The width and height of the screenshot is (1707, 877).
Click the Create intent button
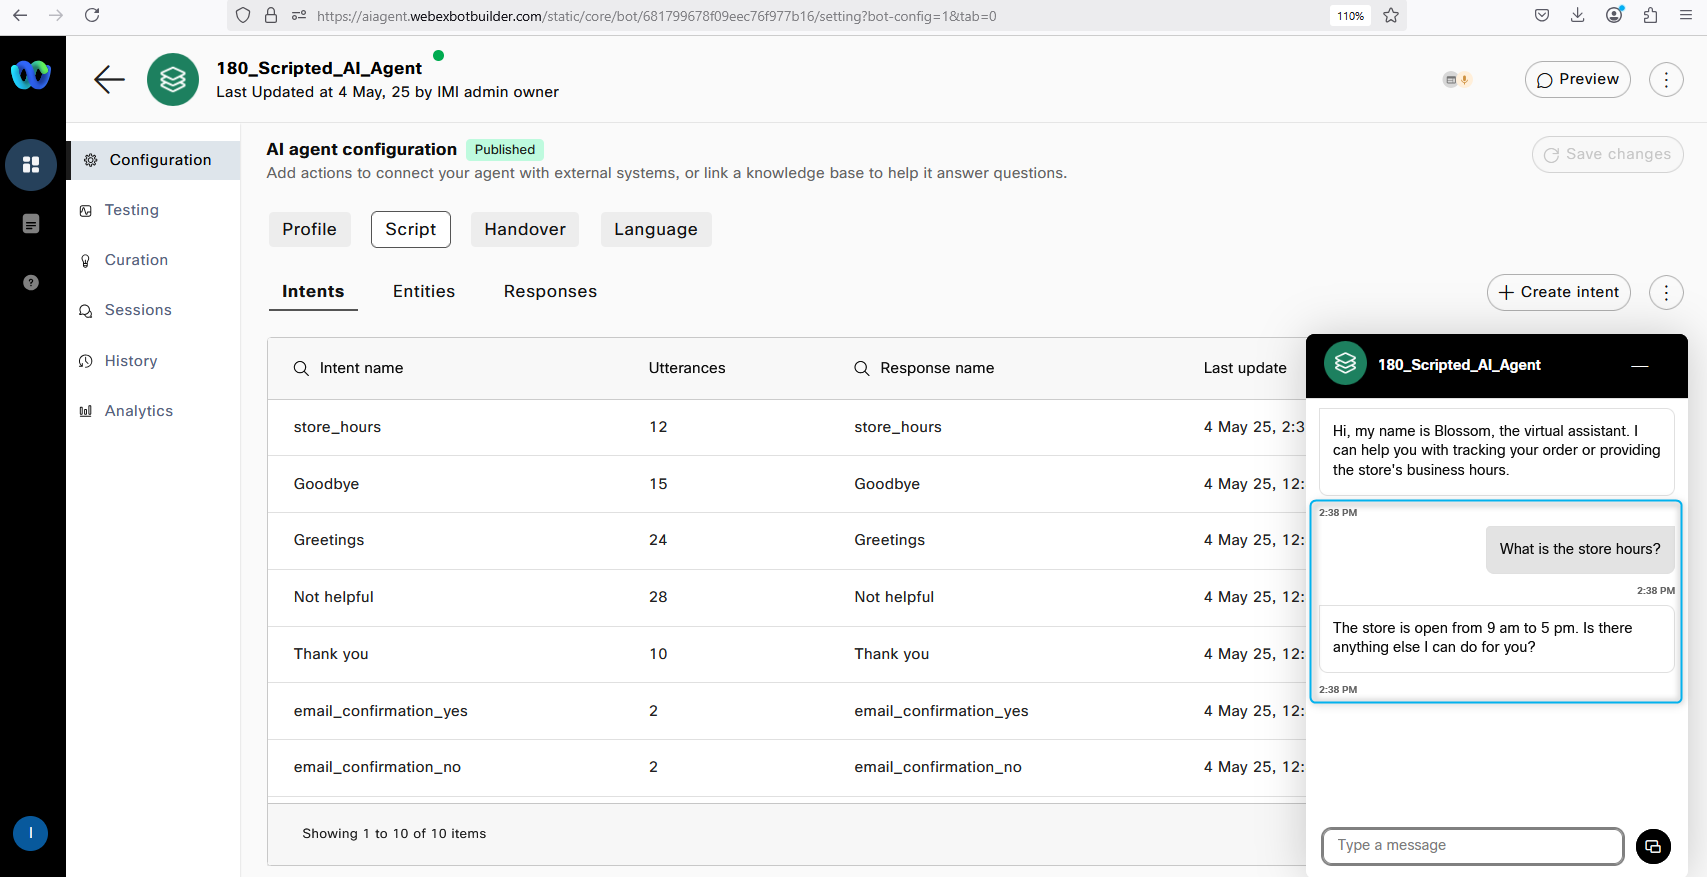(1558, 292)
